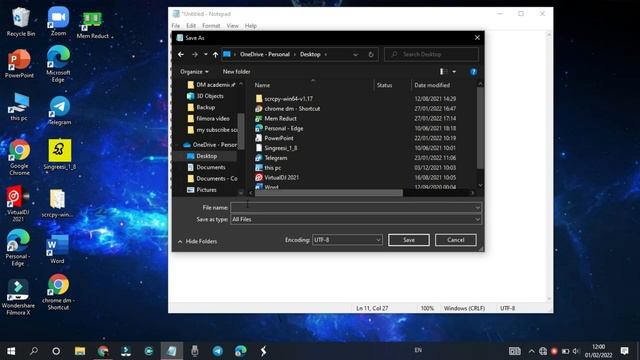The width and height of the screenshot is (640, 360).
Task: Open the Encoding UTF-8 dropdown
Action: 347,240
